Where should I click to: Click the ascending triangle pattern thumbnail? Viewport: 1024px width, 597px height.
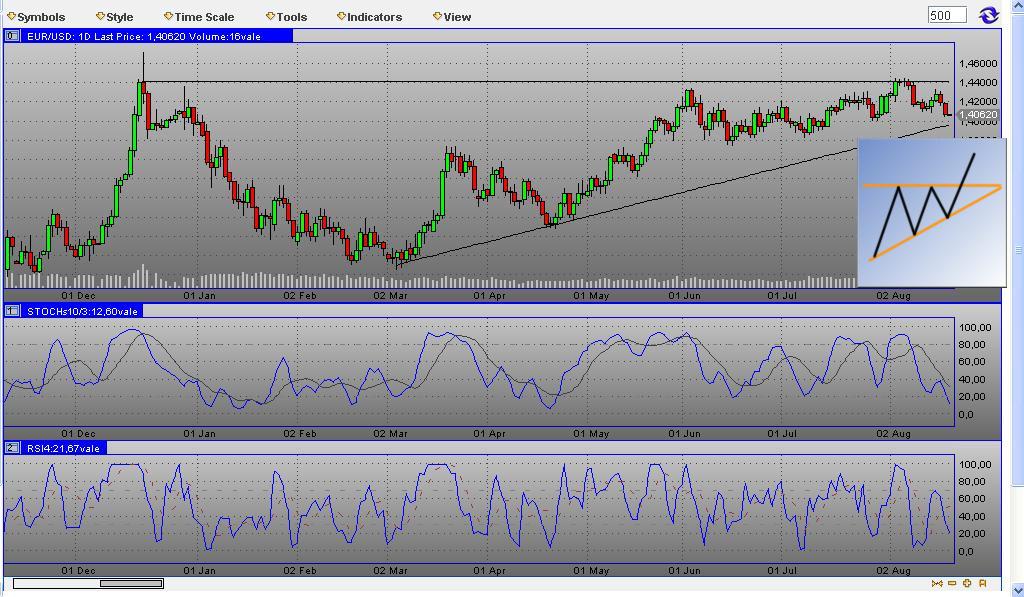pyautogui.click(x=932, y=212)
